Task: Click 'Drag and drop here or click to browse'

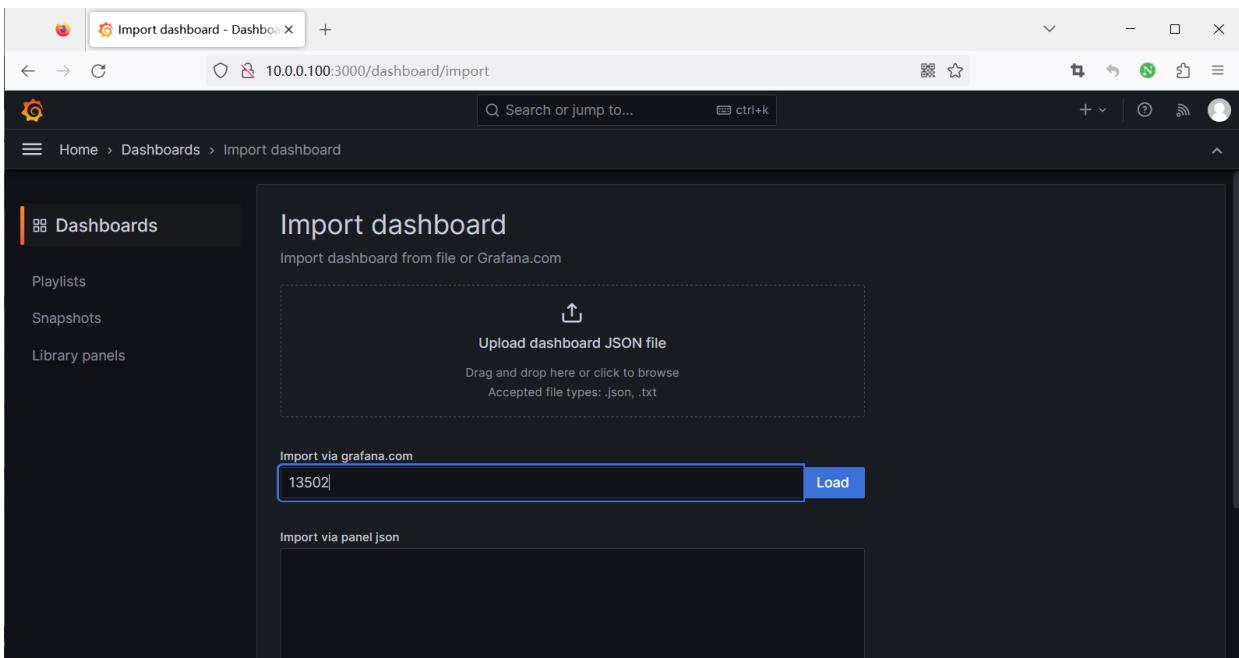Action: tap(572, 374)
